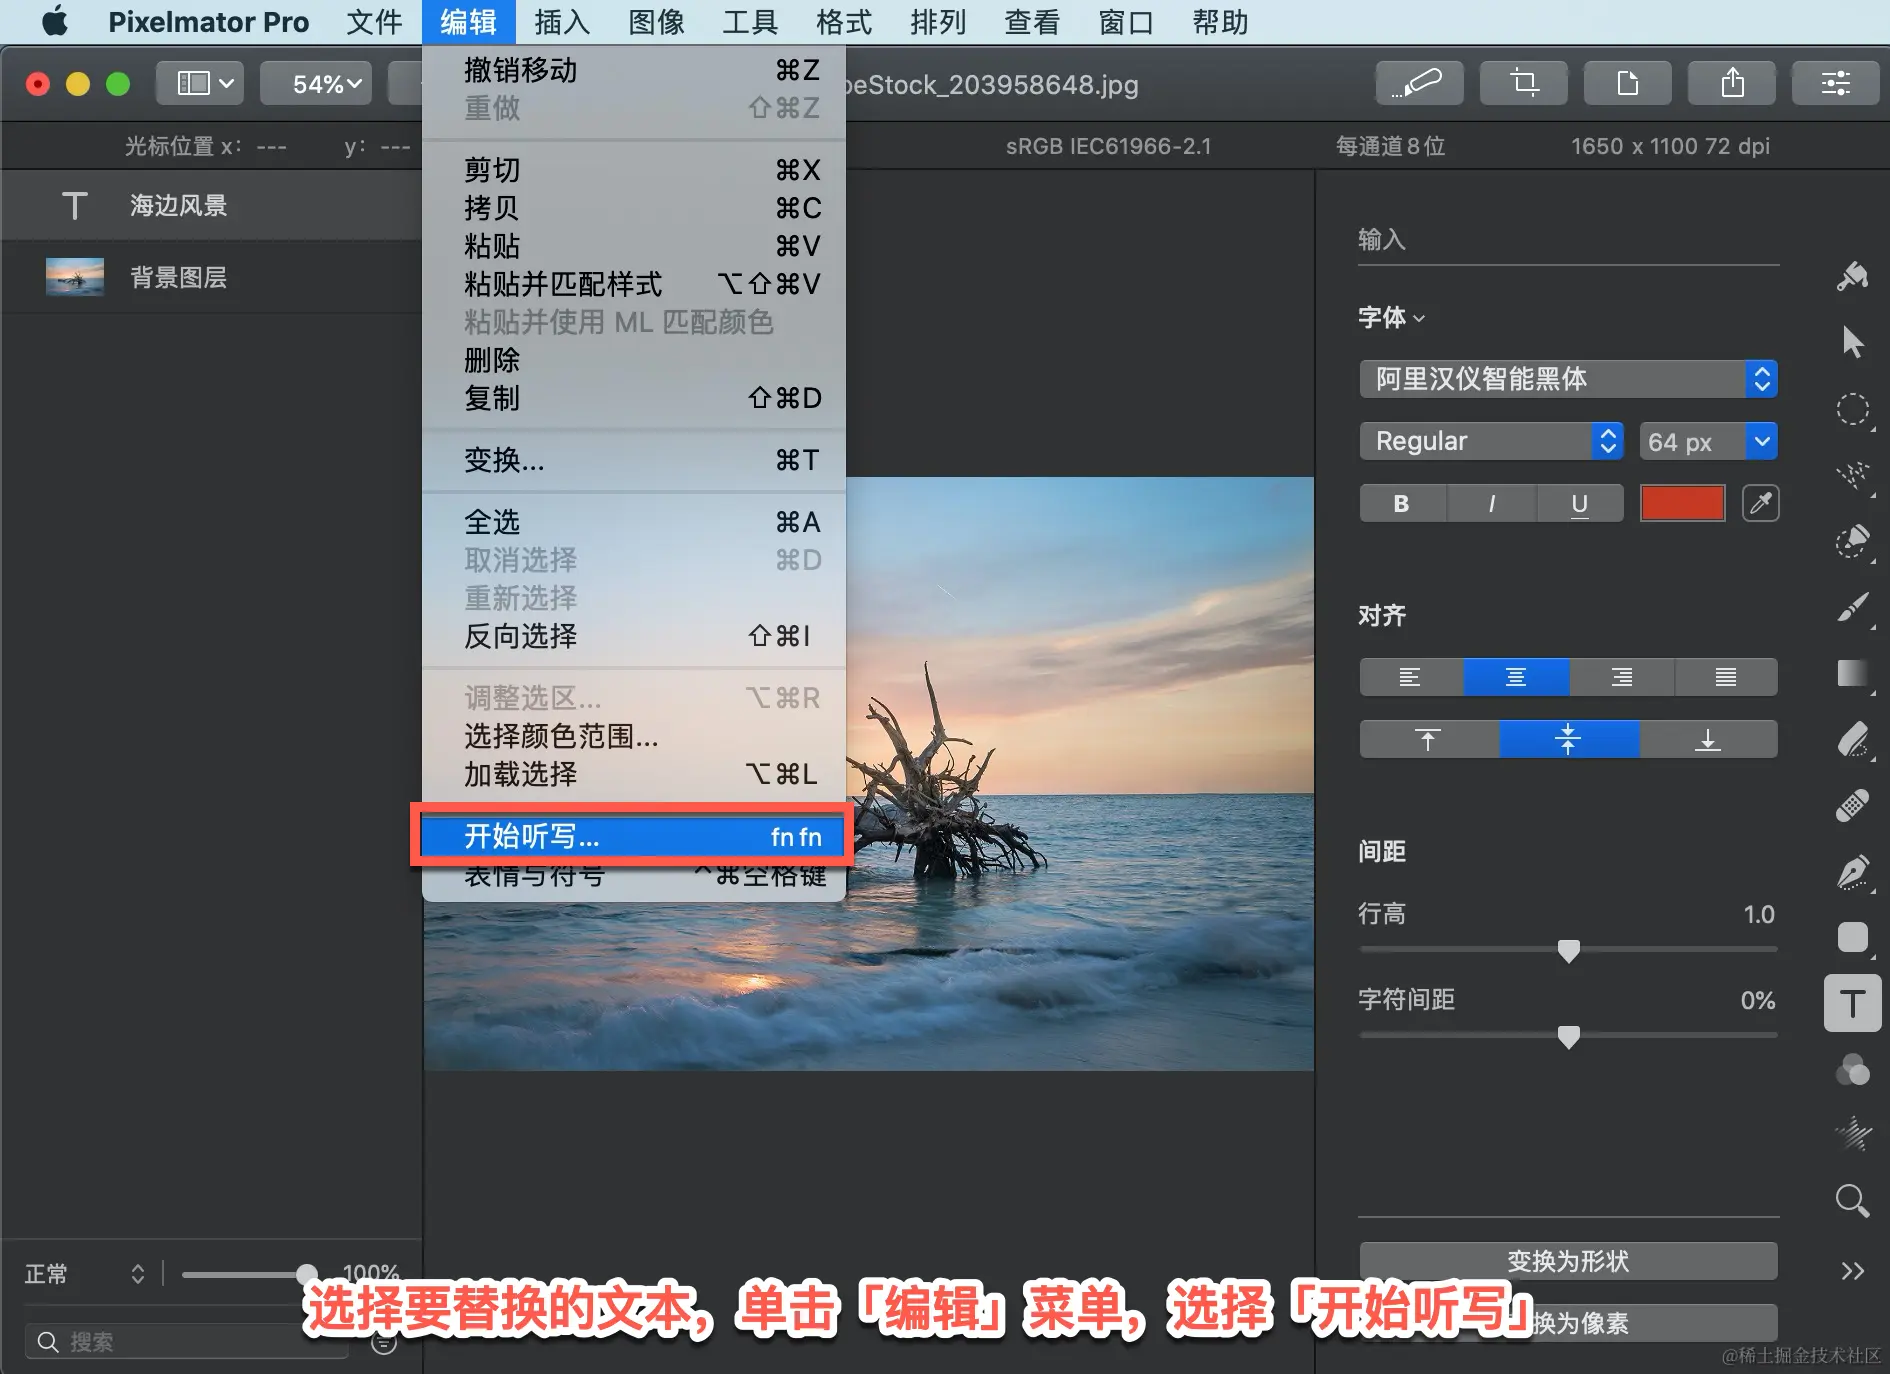This screenshot has width=1890, height=1374.
Task: Select the Zoom magnifier tool
Action: (1852, 1200)
